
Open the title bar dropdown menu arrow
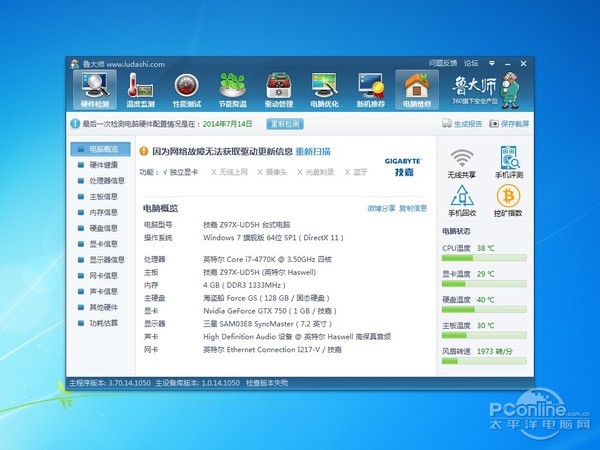492,63
